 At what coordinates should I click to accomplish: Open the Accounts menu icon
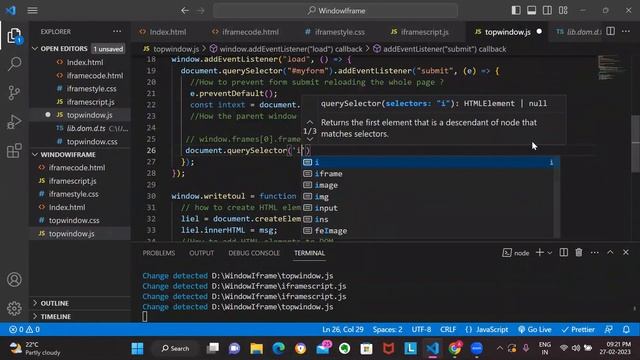(14, 280)
